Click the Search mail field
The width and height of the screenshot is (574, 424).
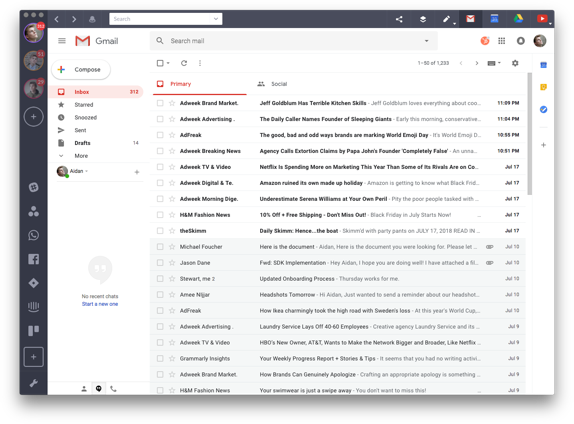[294, 41]
